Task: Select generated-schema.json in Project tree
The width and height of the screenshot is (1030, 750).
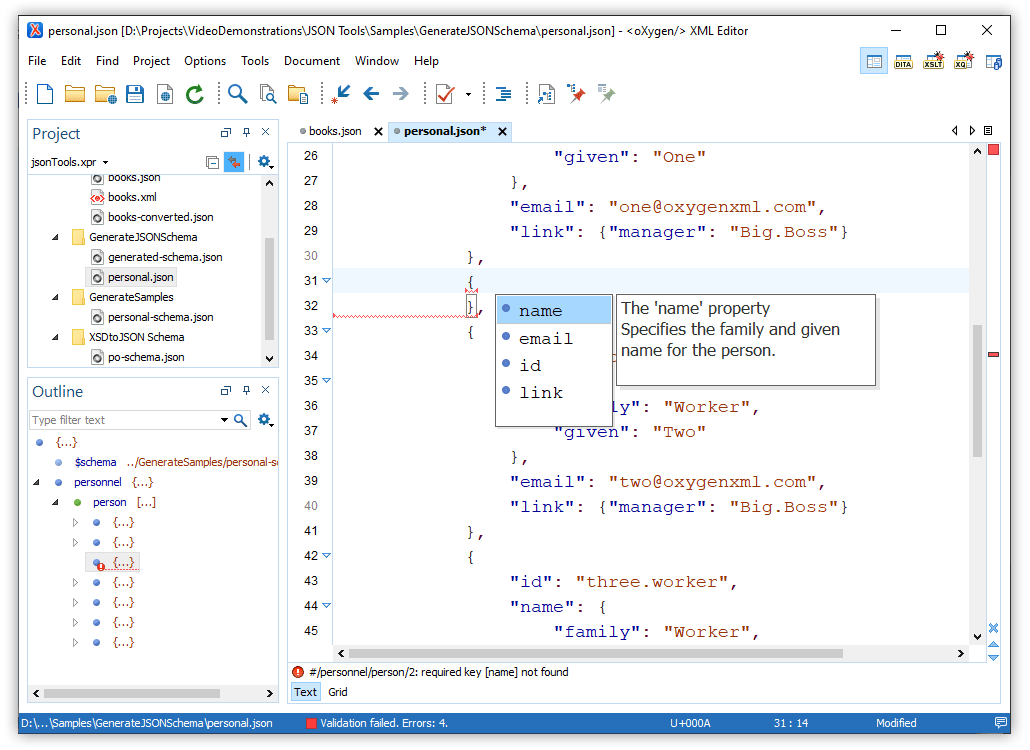Action: pyautogui.click(x=165, y=257)
